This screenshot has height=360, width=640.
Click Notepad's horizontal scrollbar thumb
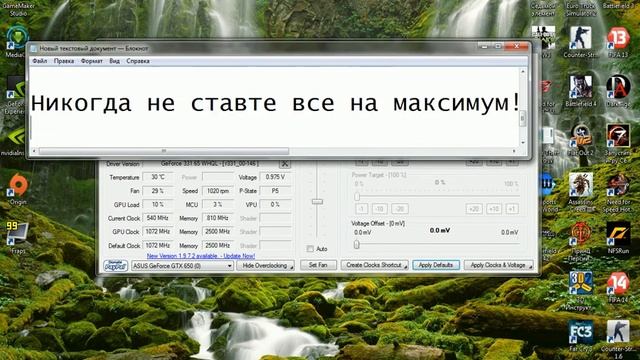coord(164,151)
